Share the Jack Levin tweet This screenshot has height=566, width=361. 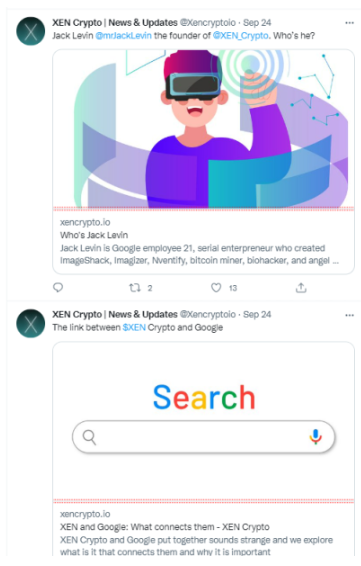click(301, 288)
